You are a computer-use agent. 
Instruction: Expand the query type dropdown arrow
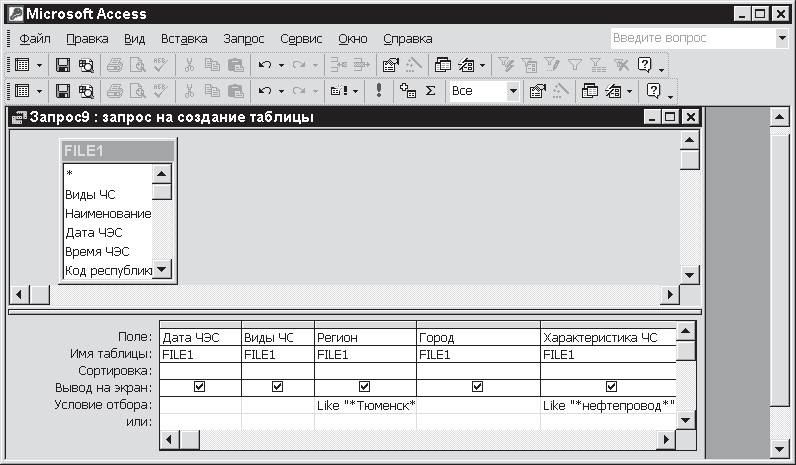(x=354, y=91)
